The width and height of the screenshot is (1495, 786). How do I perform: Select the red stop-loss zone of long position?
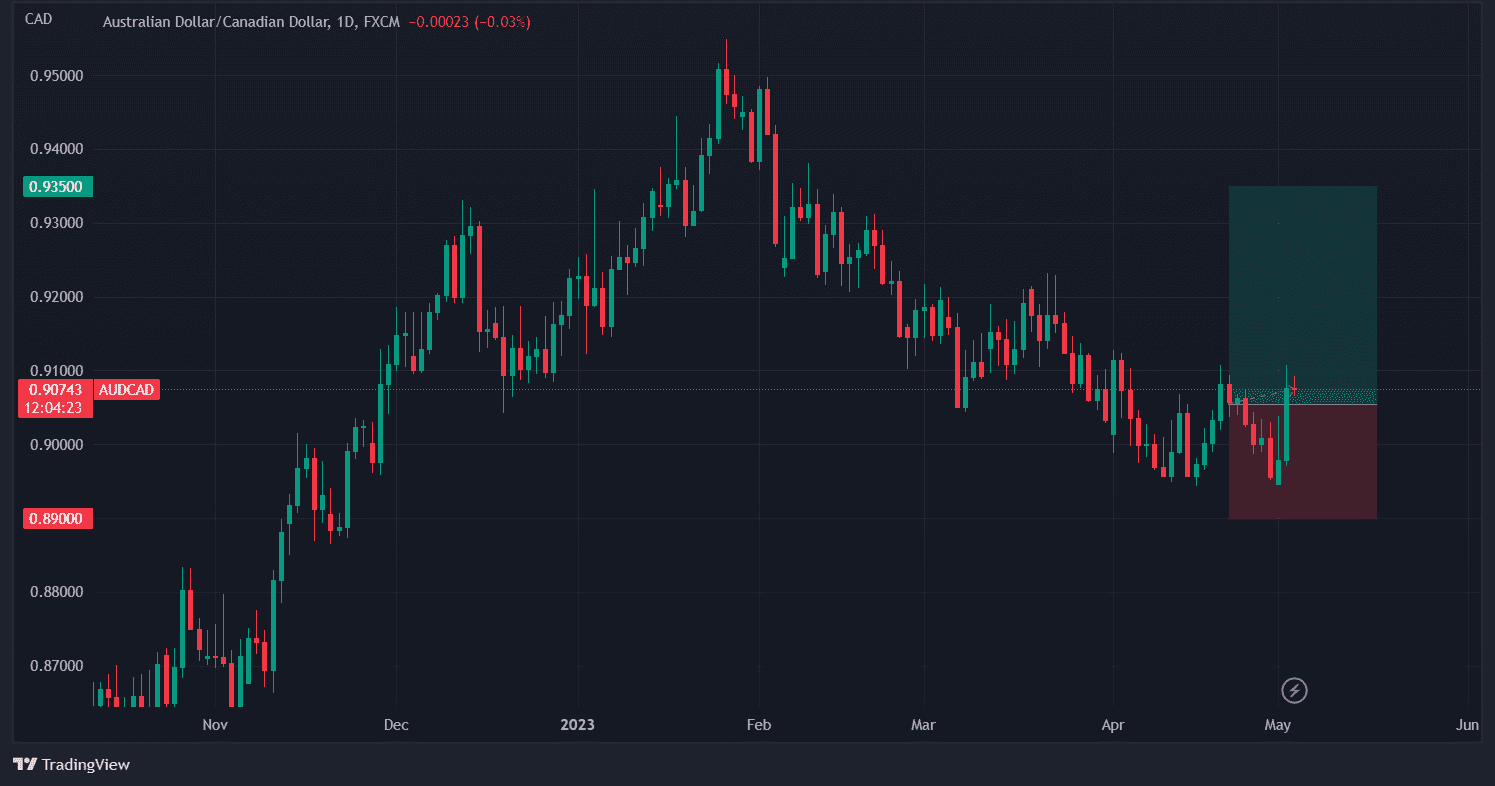(x=1303, y=462)
